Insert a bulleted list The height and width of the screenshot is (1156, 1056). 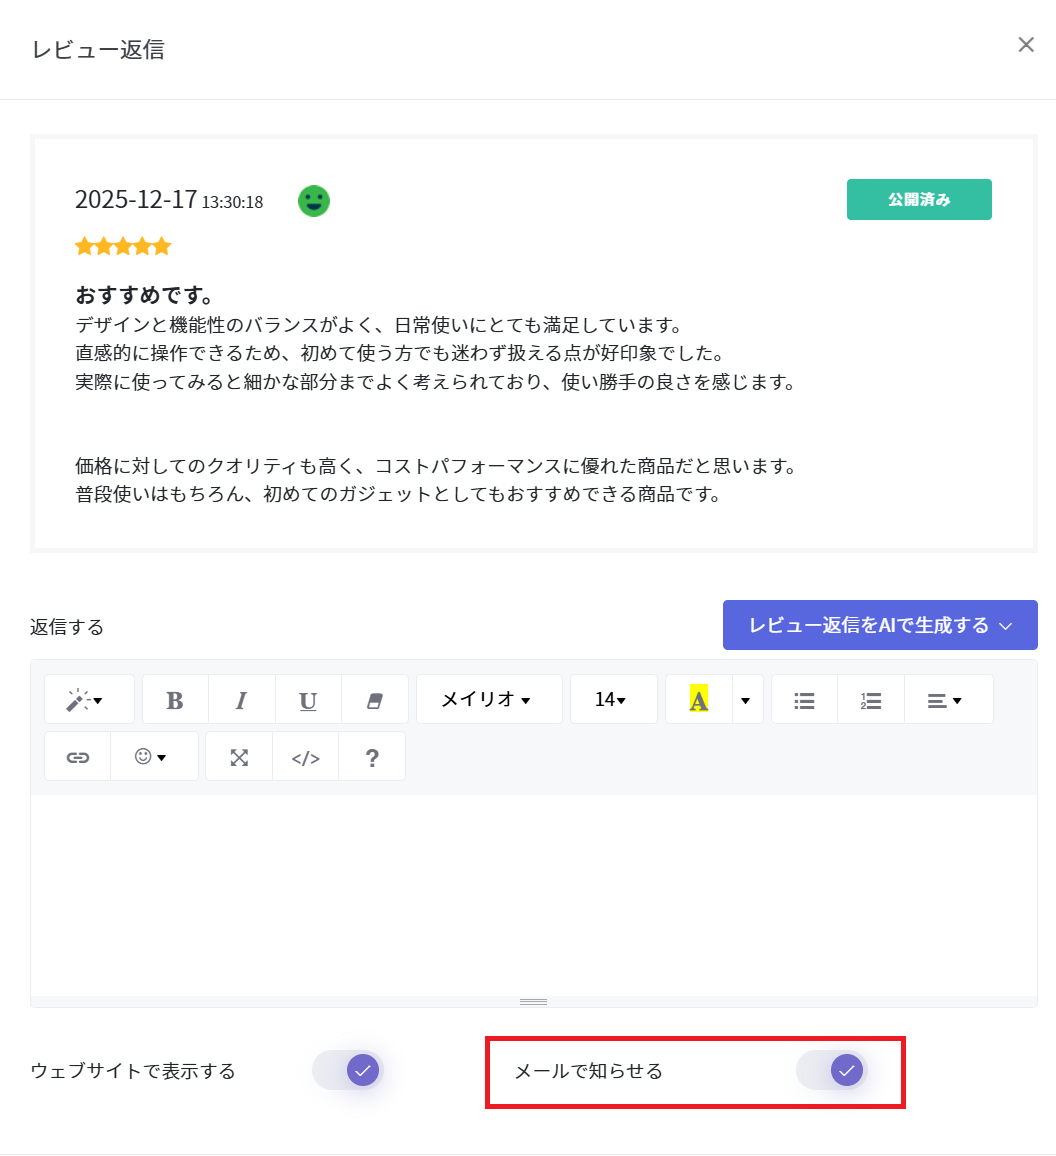[x=804, y=700]
